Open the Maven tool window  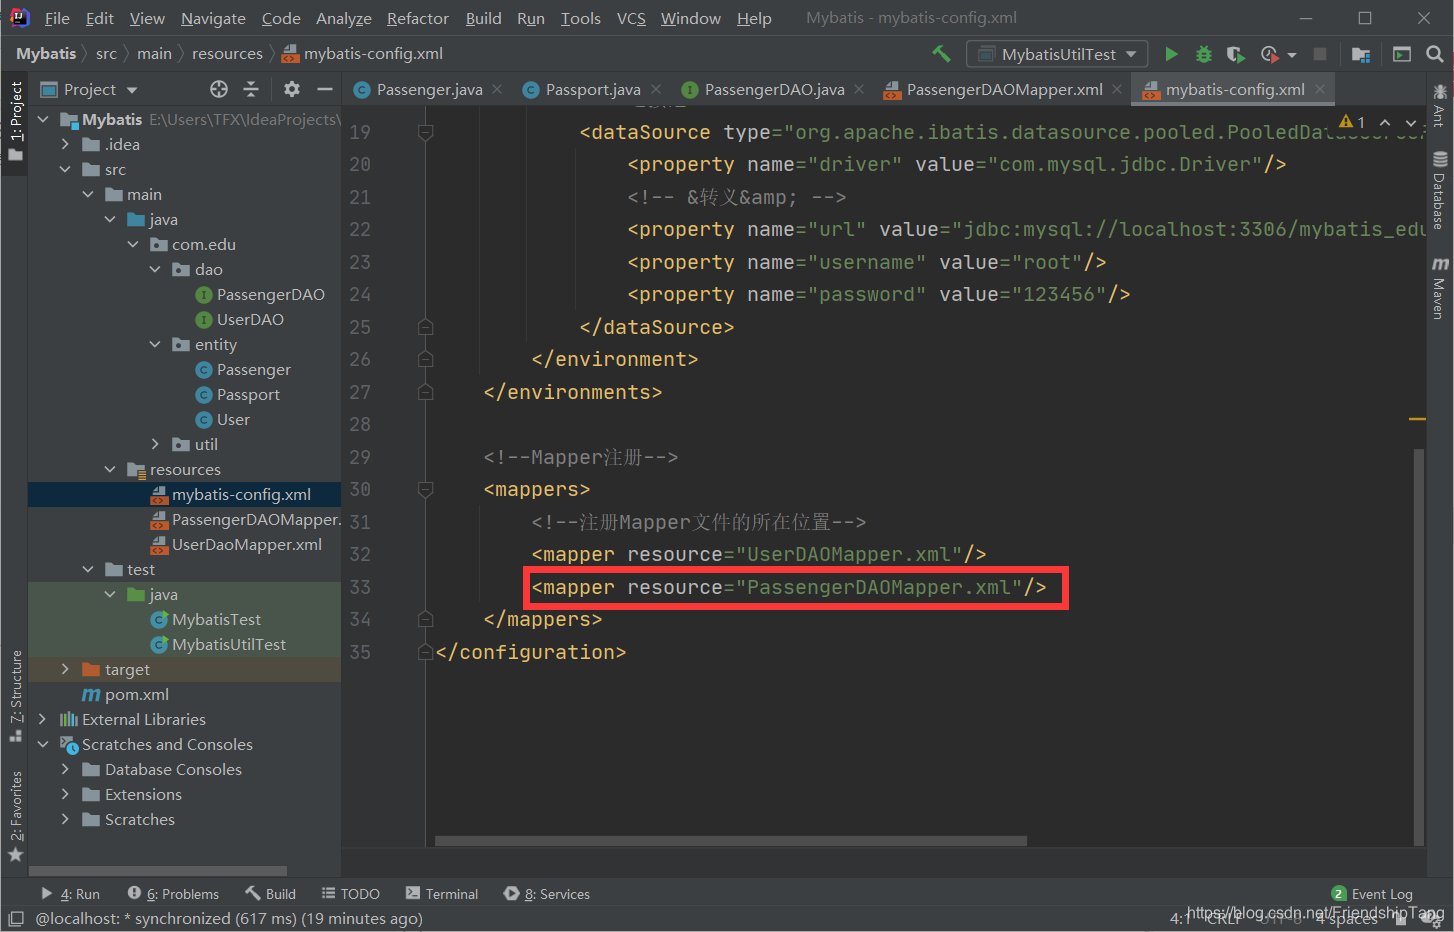(1439, 288)
